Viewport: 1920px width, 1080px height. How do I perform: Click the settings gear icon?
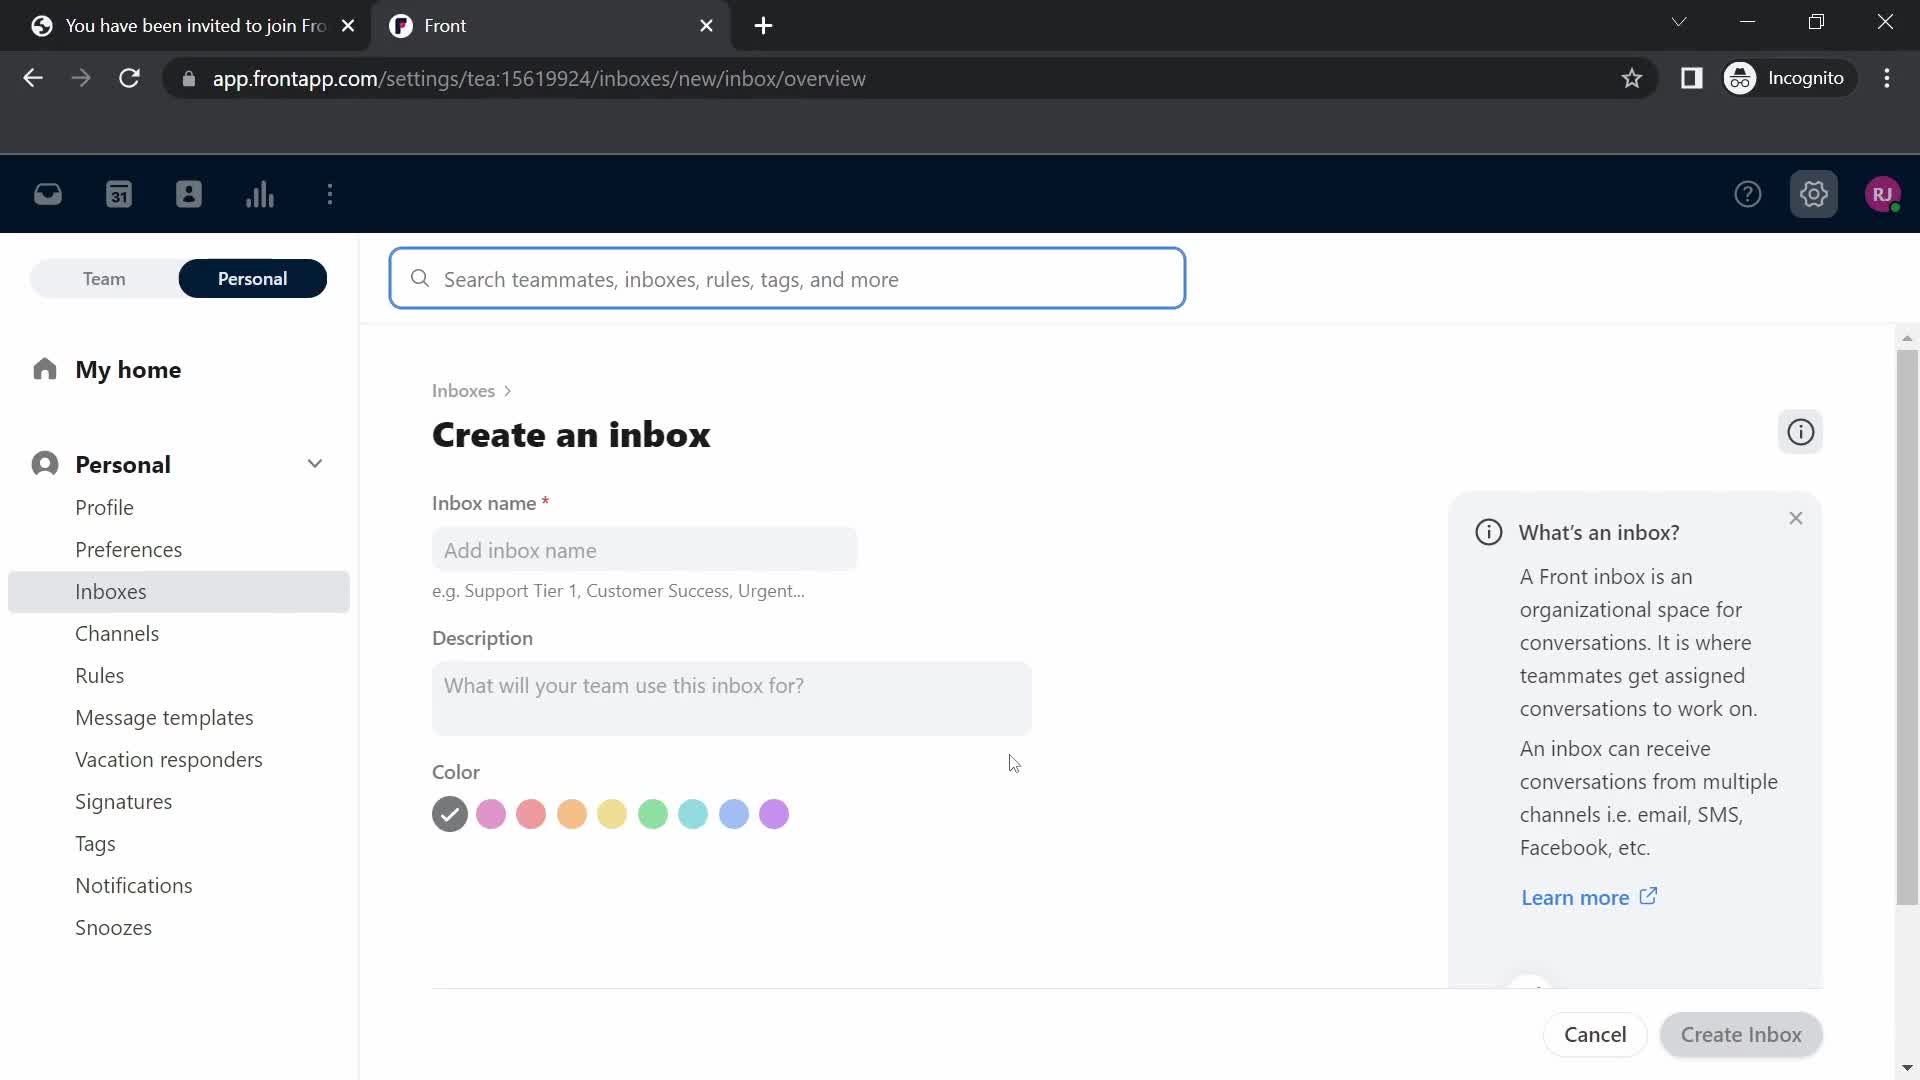click(1813, 194)
